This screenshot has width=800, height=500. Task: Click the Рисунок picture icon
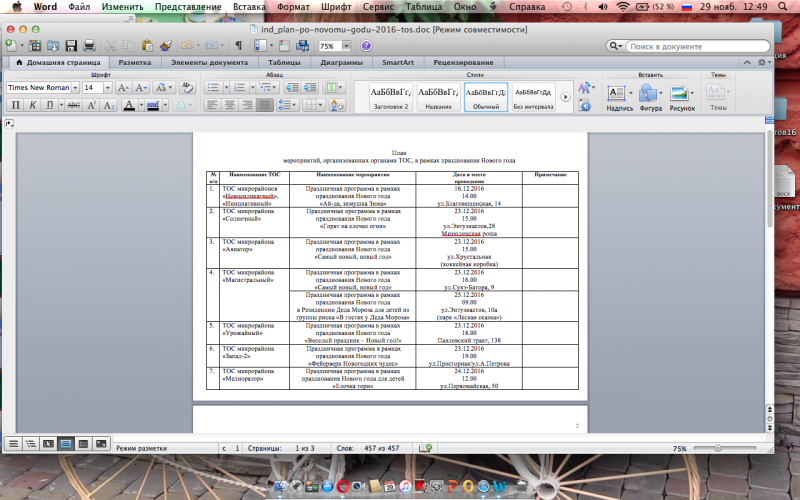coord(682,95)
